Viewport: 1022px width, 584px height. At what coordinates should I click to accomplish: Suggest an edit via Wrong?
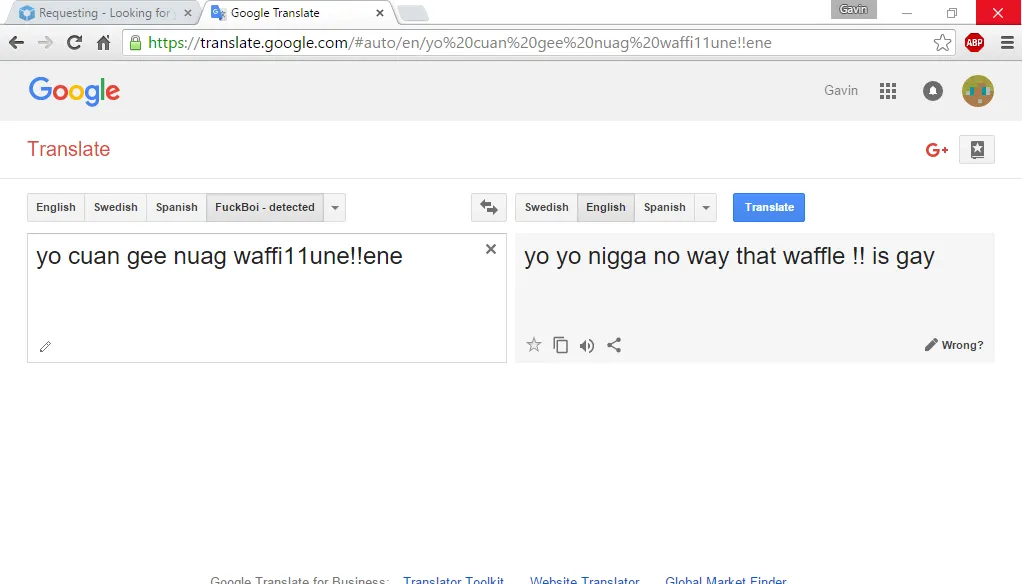[x=954, y=345]
